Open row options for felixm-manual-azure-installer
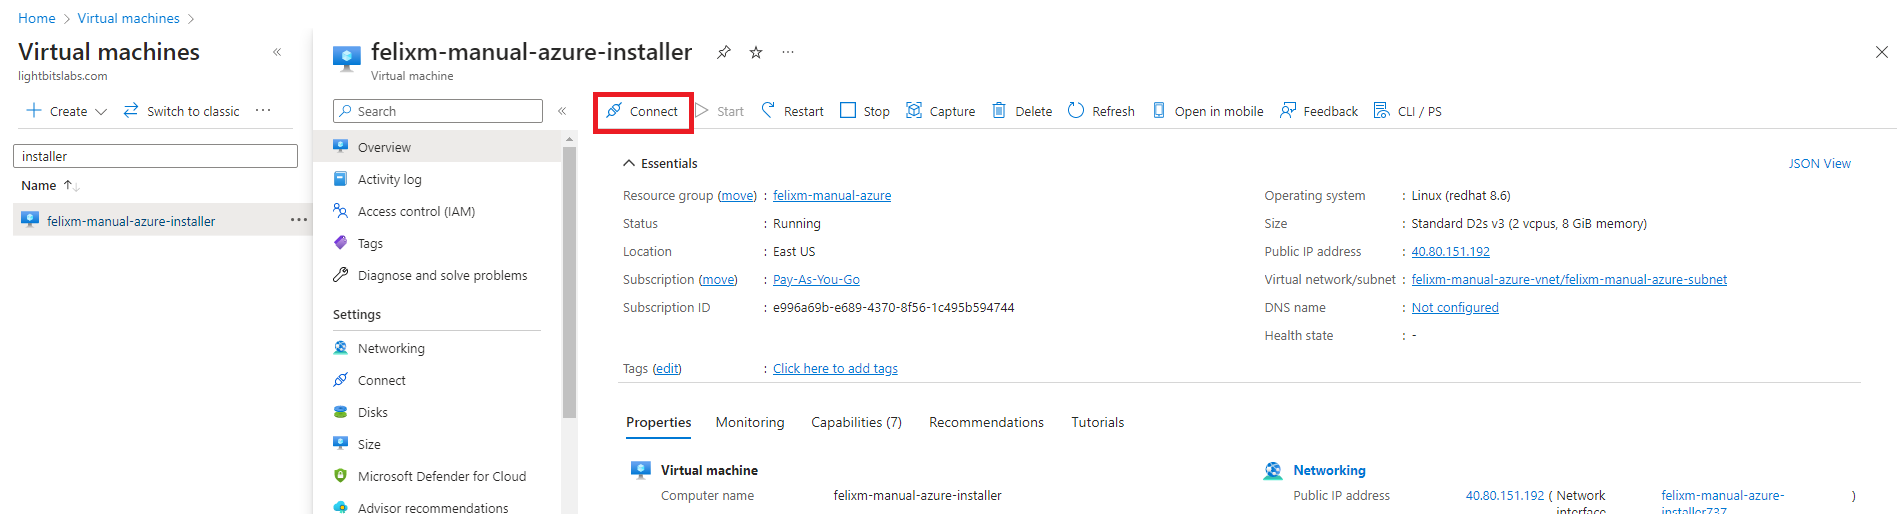The height and width of the screenshot is (514, 1897). [x=299, y=220]
